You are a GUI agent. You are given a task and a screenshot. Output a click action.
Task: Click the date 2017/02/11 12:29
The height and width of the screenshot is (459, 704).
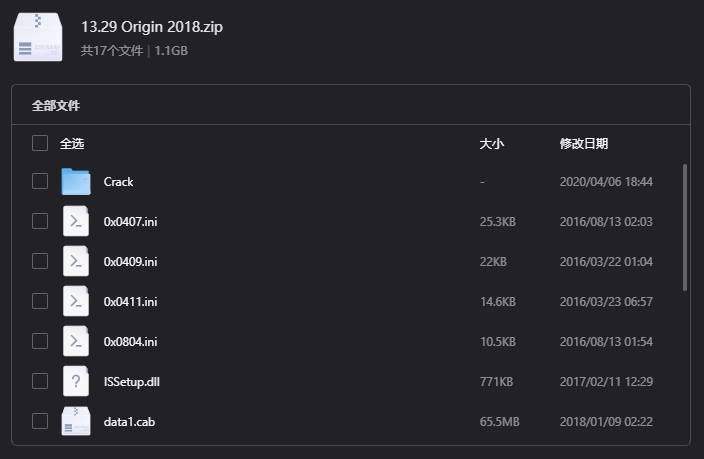(606, 381)
